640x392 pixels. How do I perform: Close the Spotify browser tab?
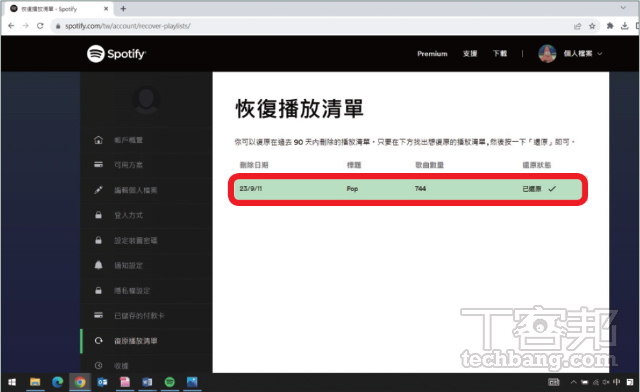coord(106,9)
